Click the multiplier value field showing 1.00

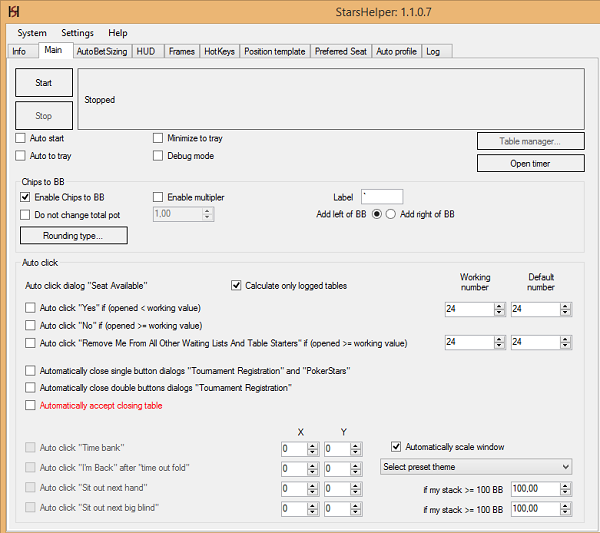pyautogui.click(x=178, y=214)
